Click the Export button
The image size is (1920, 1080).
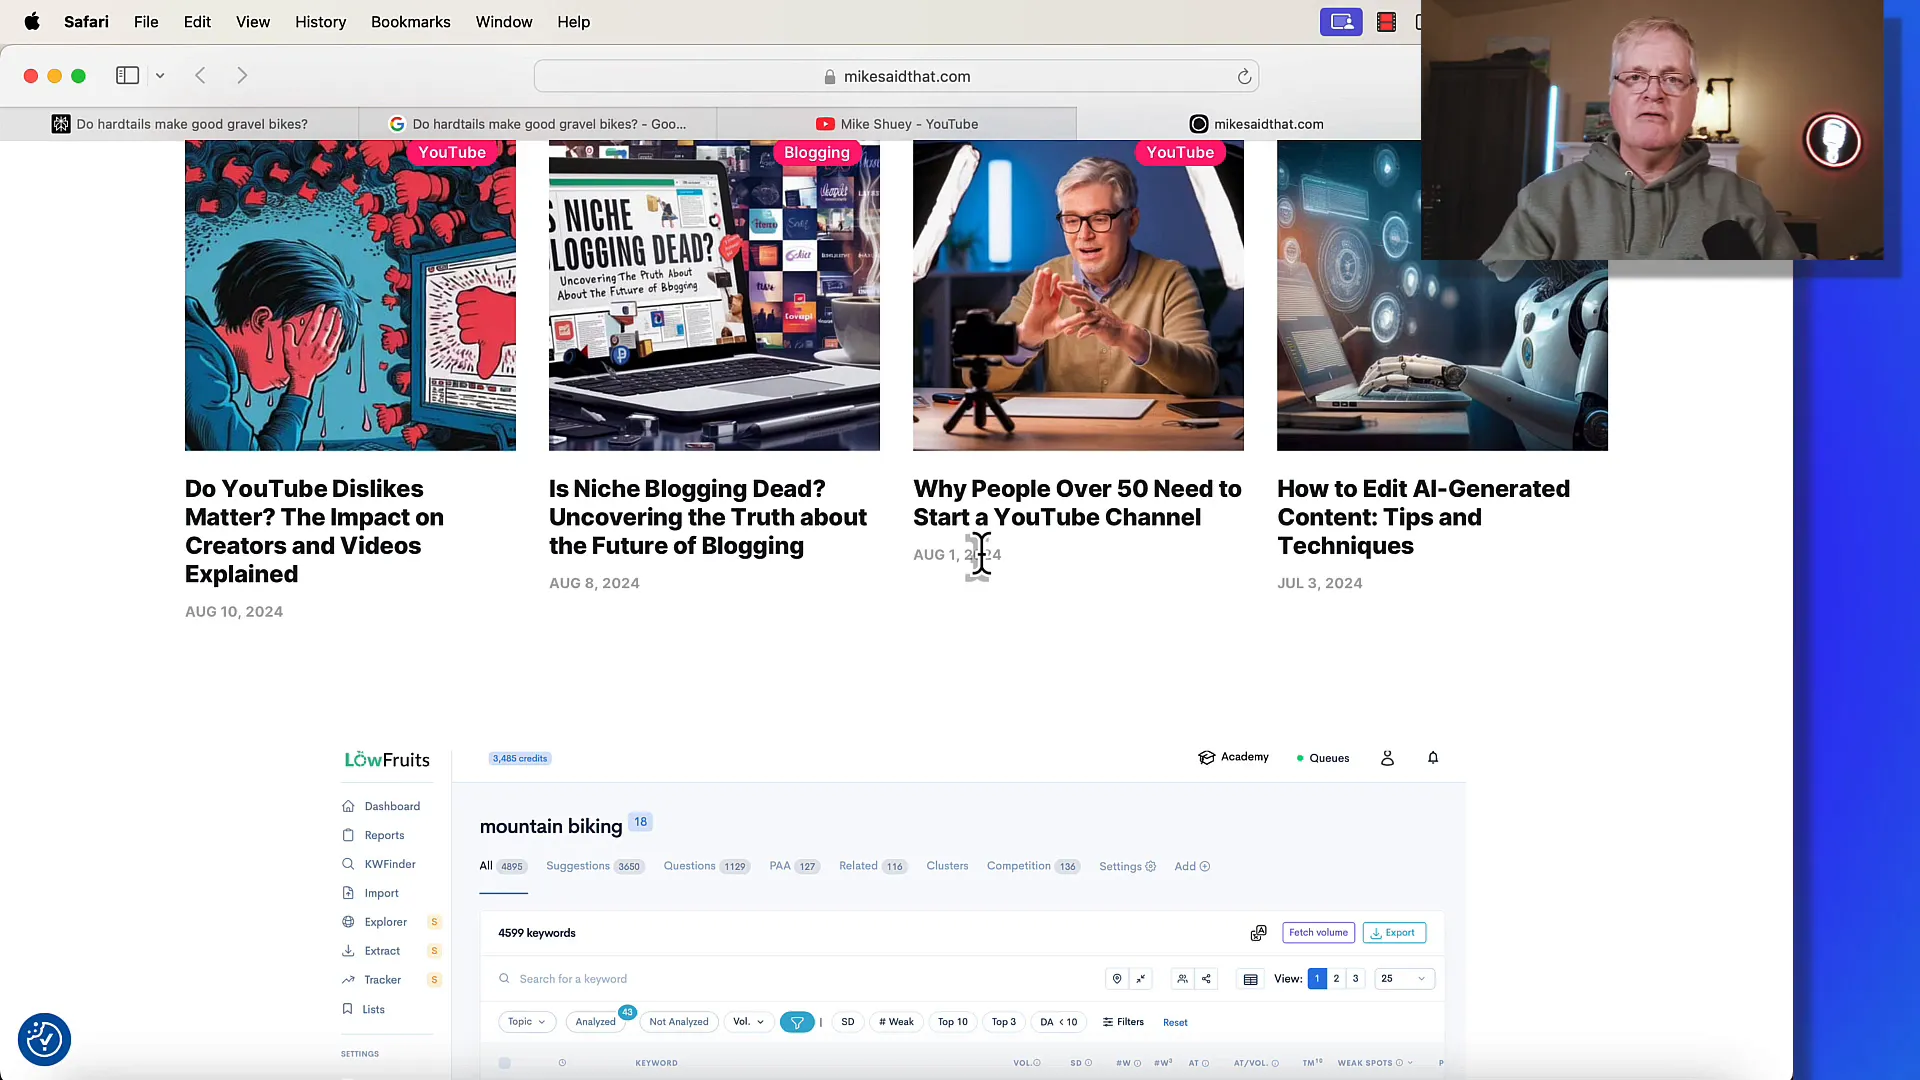pyautogui.click(x=1393, y=932)
